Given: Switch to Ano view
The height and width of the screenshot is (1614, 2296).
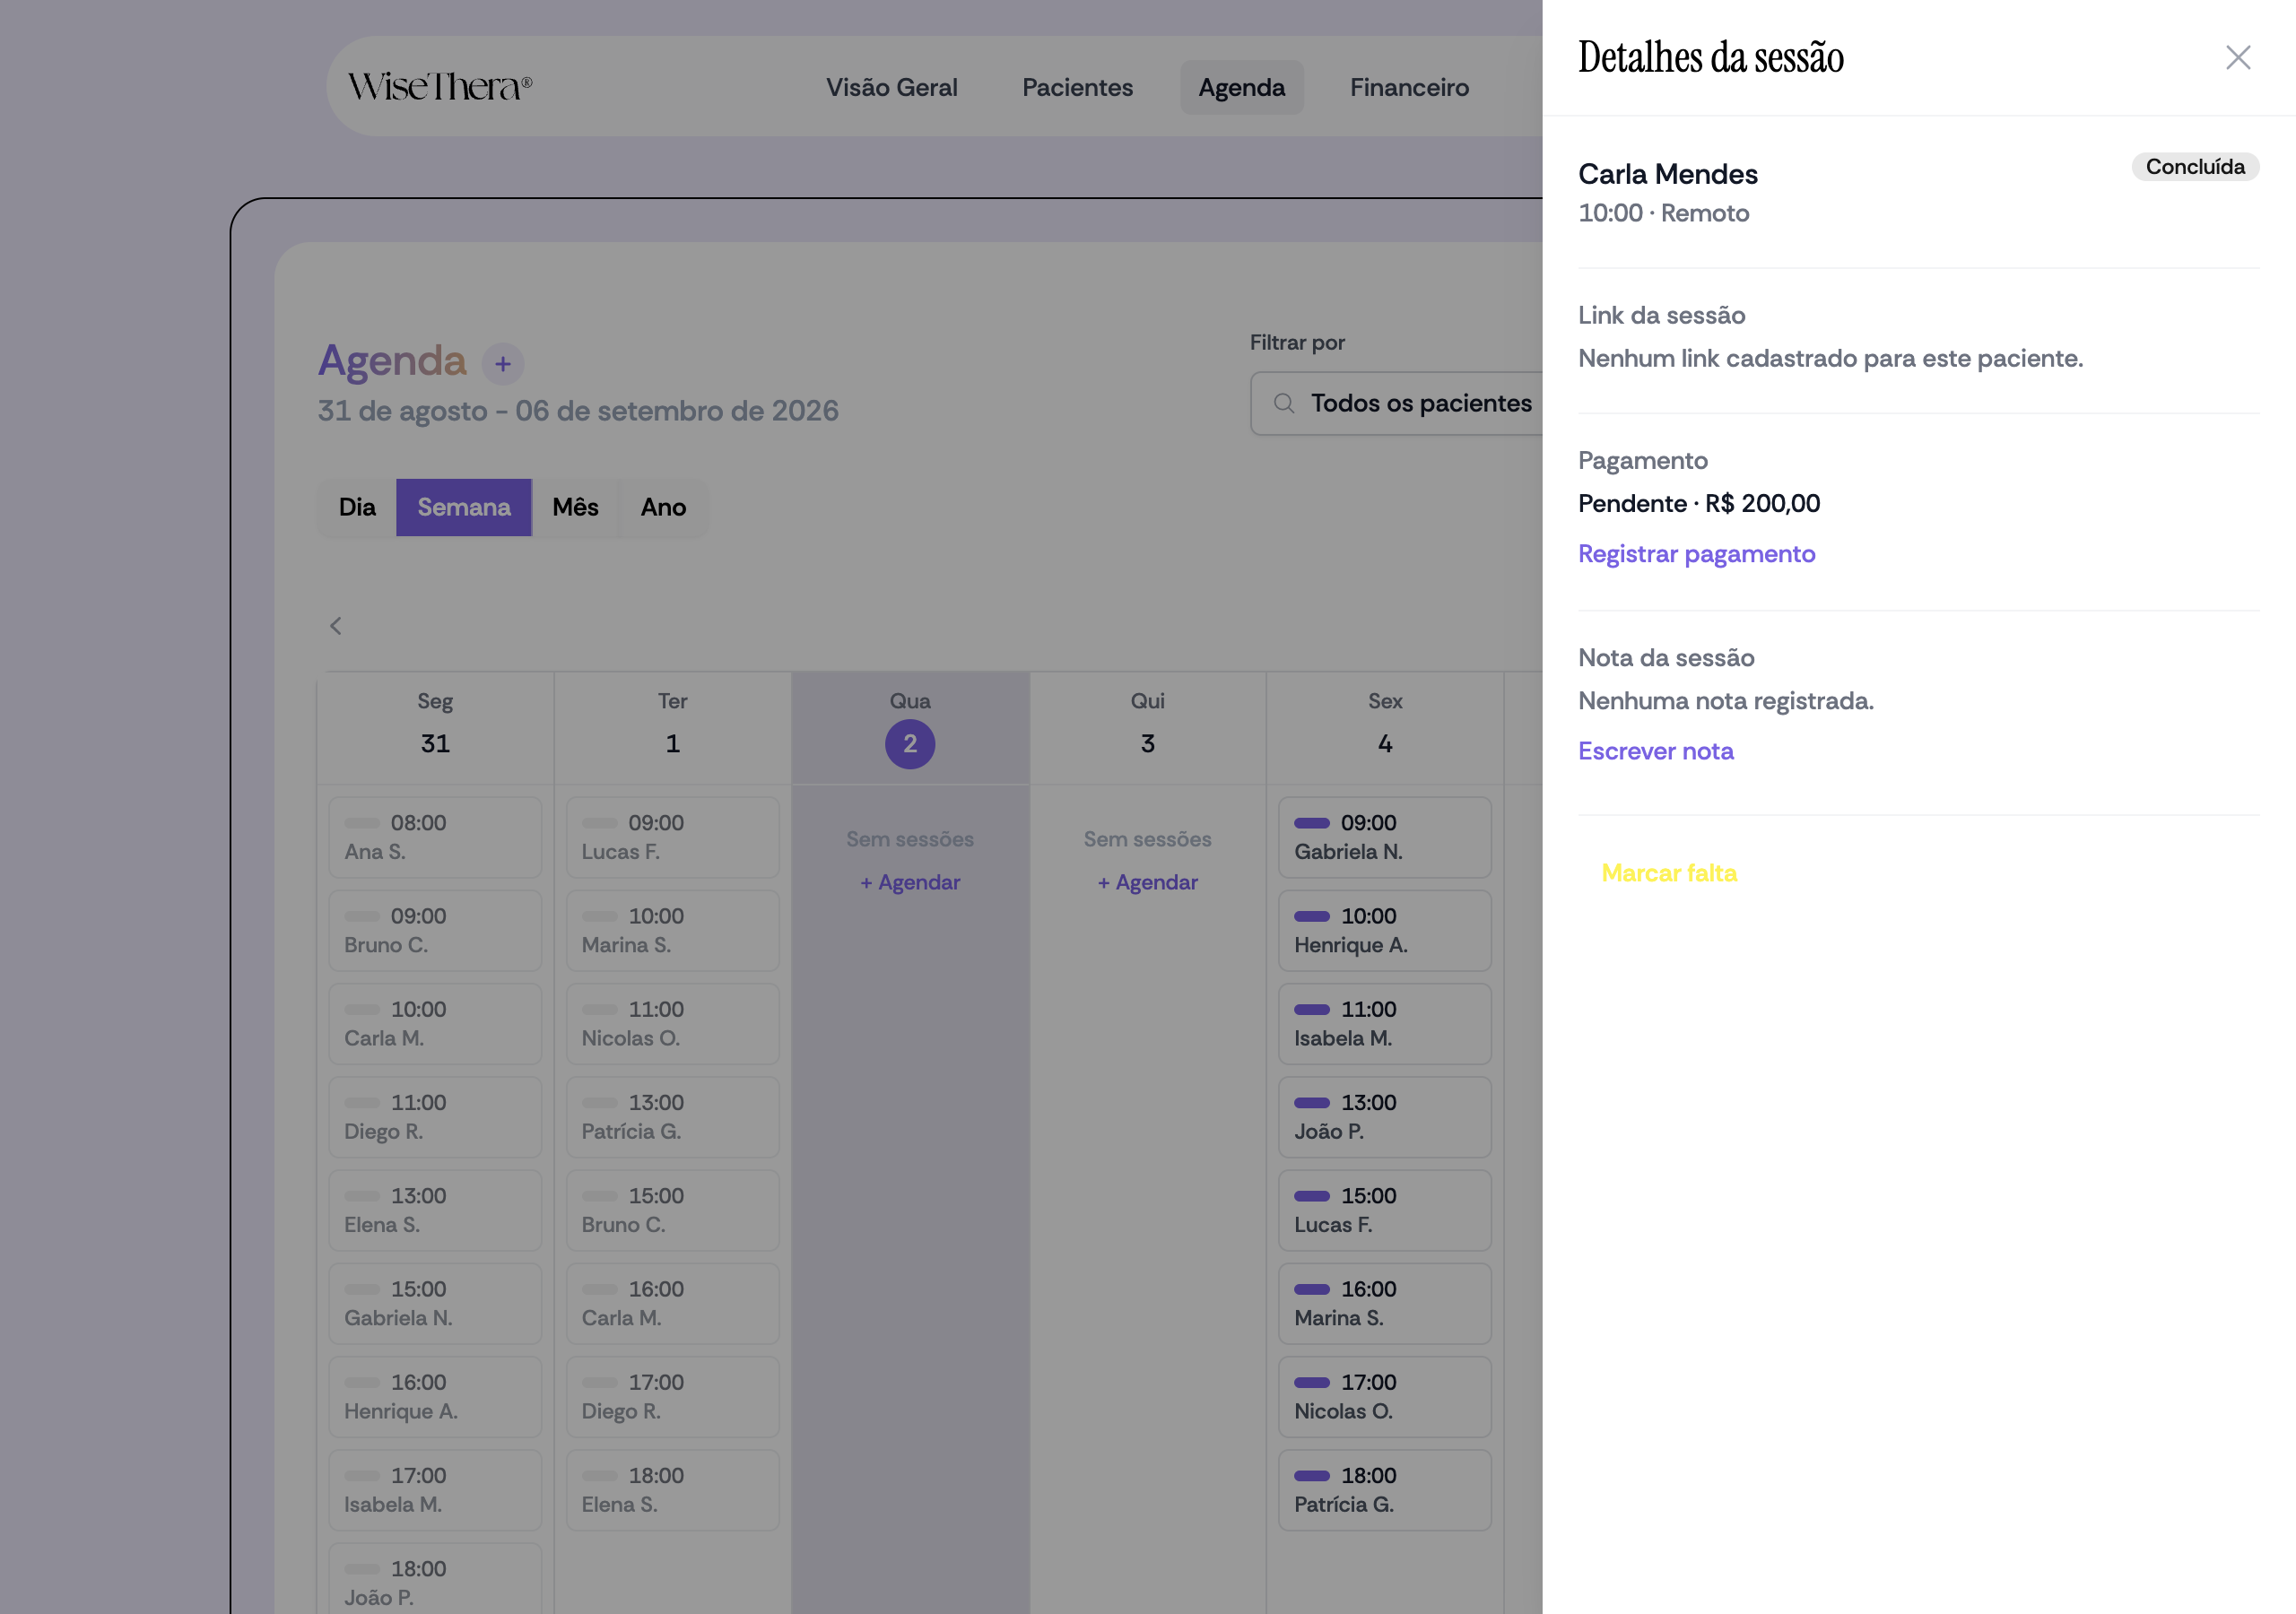Looking at the screenshot, I should (663, 507).
